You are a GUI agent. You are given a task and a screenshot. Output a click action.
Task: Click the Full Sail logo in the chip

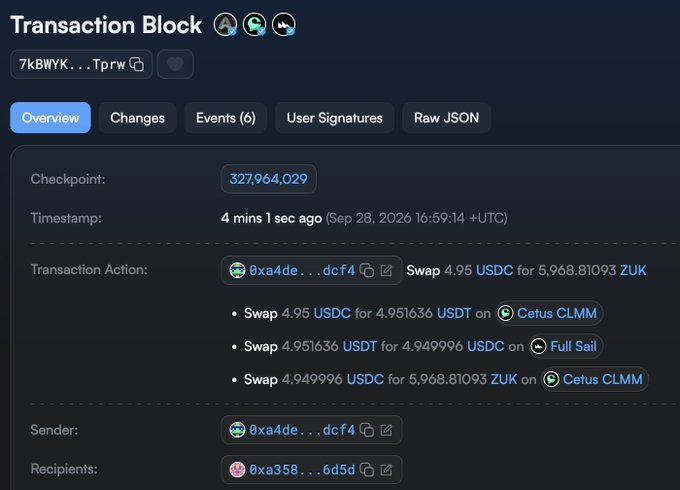point(538,346)
